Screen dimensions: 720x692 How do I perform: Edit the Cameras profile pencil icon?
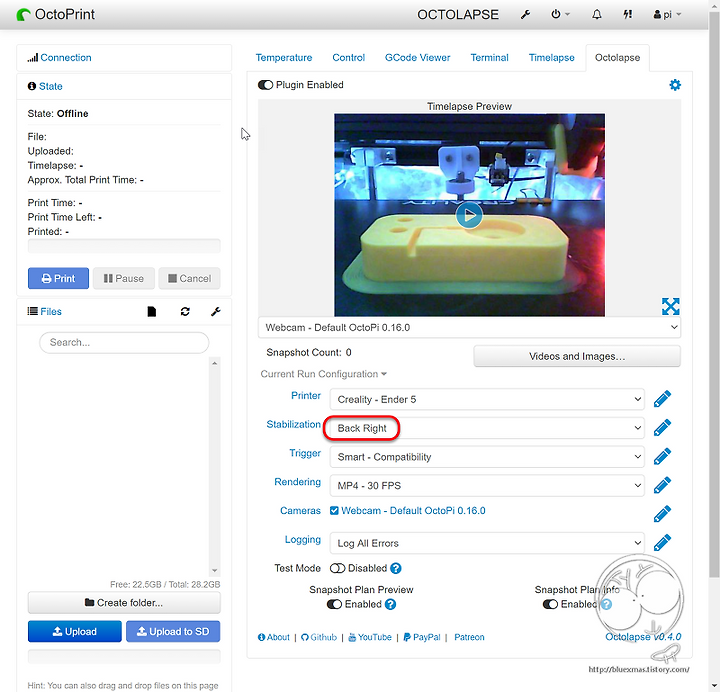tap(662, 514)
